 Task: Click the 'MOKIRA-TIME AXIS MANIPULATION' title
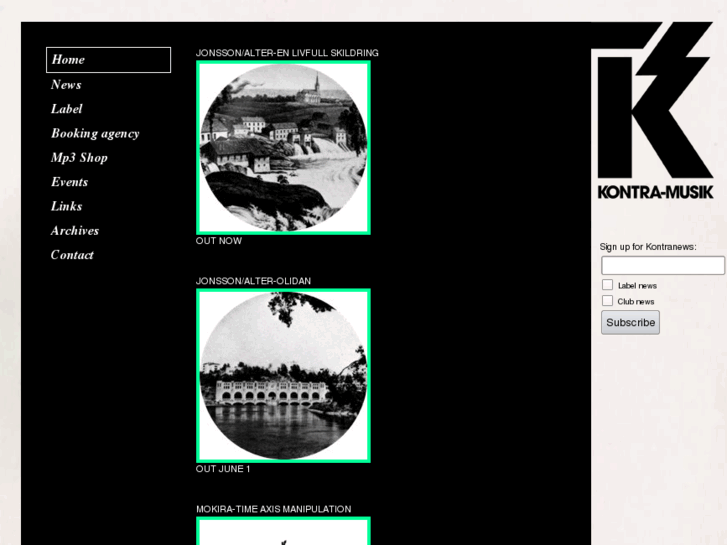(274, 509)
